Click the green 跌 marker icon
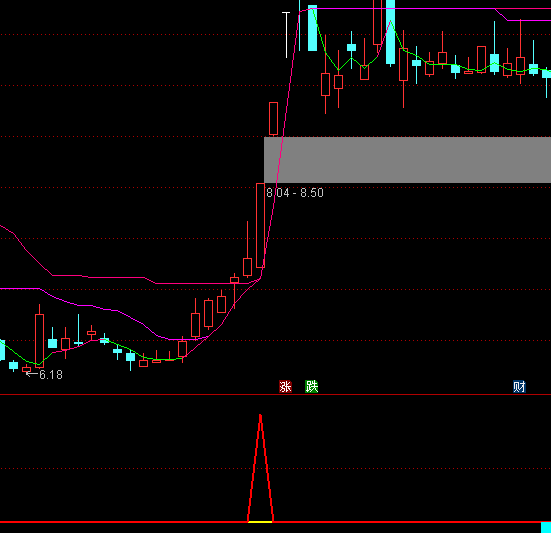The width and height of the screenshot is (551, 533). tap(312, 386)
